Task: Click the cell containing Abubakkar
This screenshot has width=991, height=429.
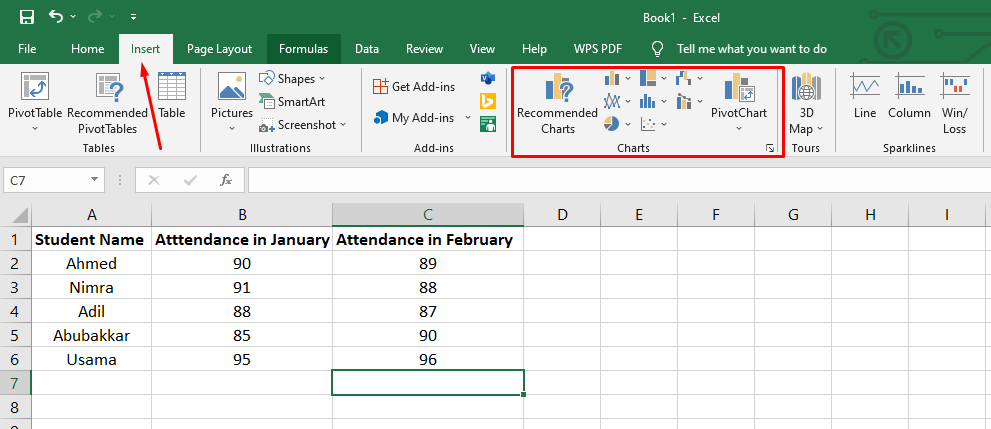Action: point(92,335)
